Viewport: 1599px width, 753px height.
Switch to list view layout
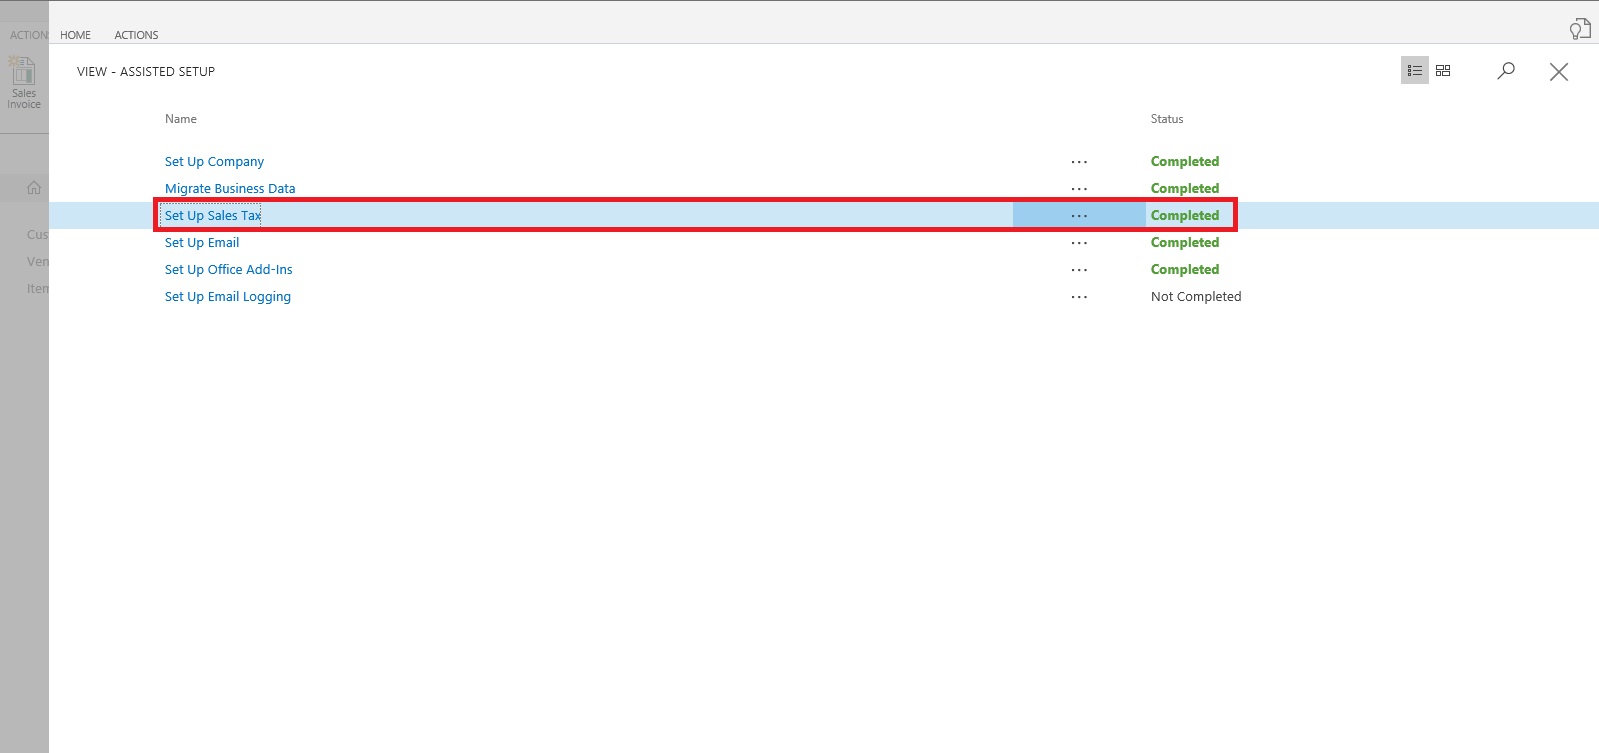(1414, 71)
